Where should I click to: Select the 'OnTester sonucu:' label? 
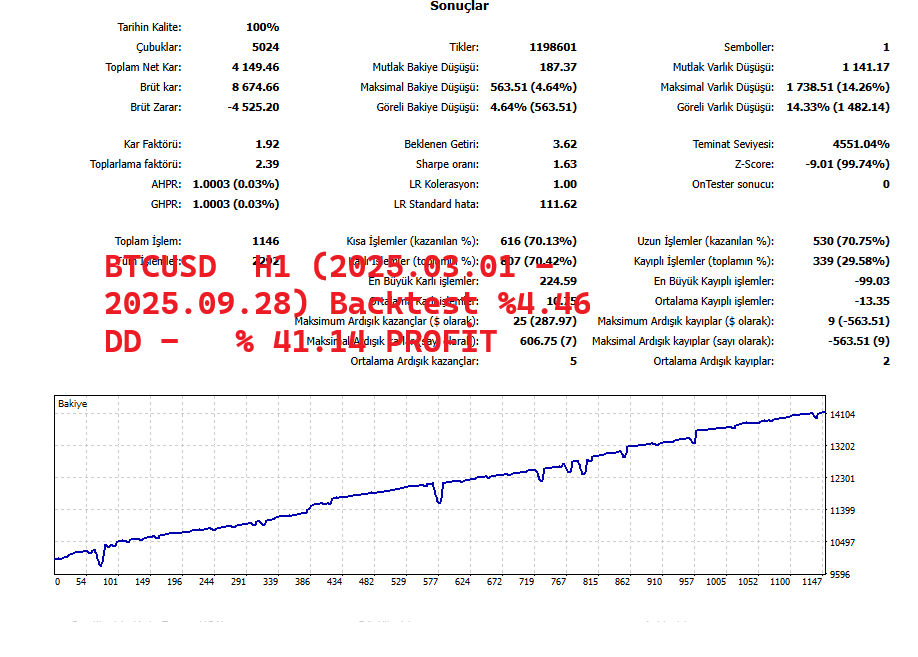pyautogui.click(x=733, y=184)
